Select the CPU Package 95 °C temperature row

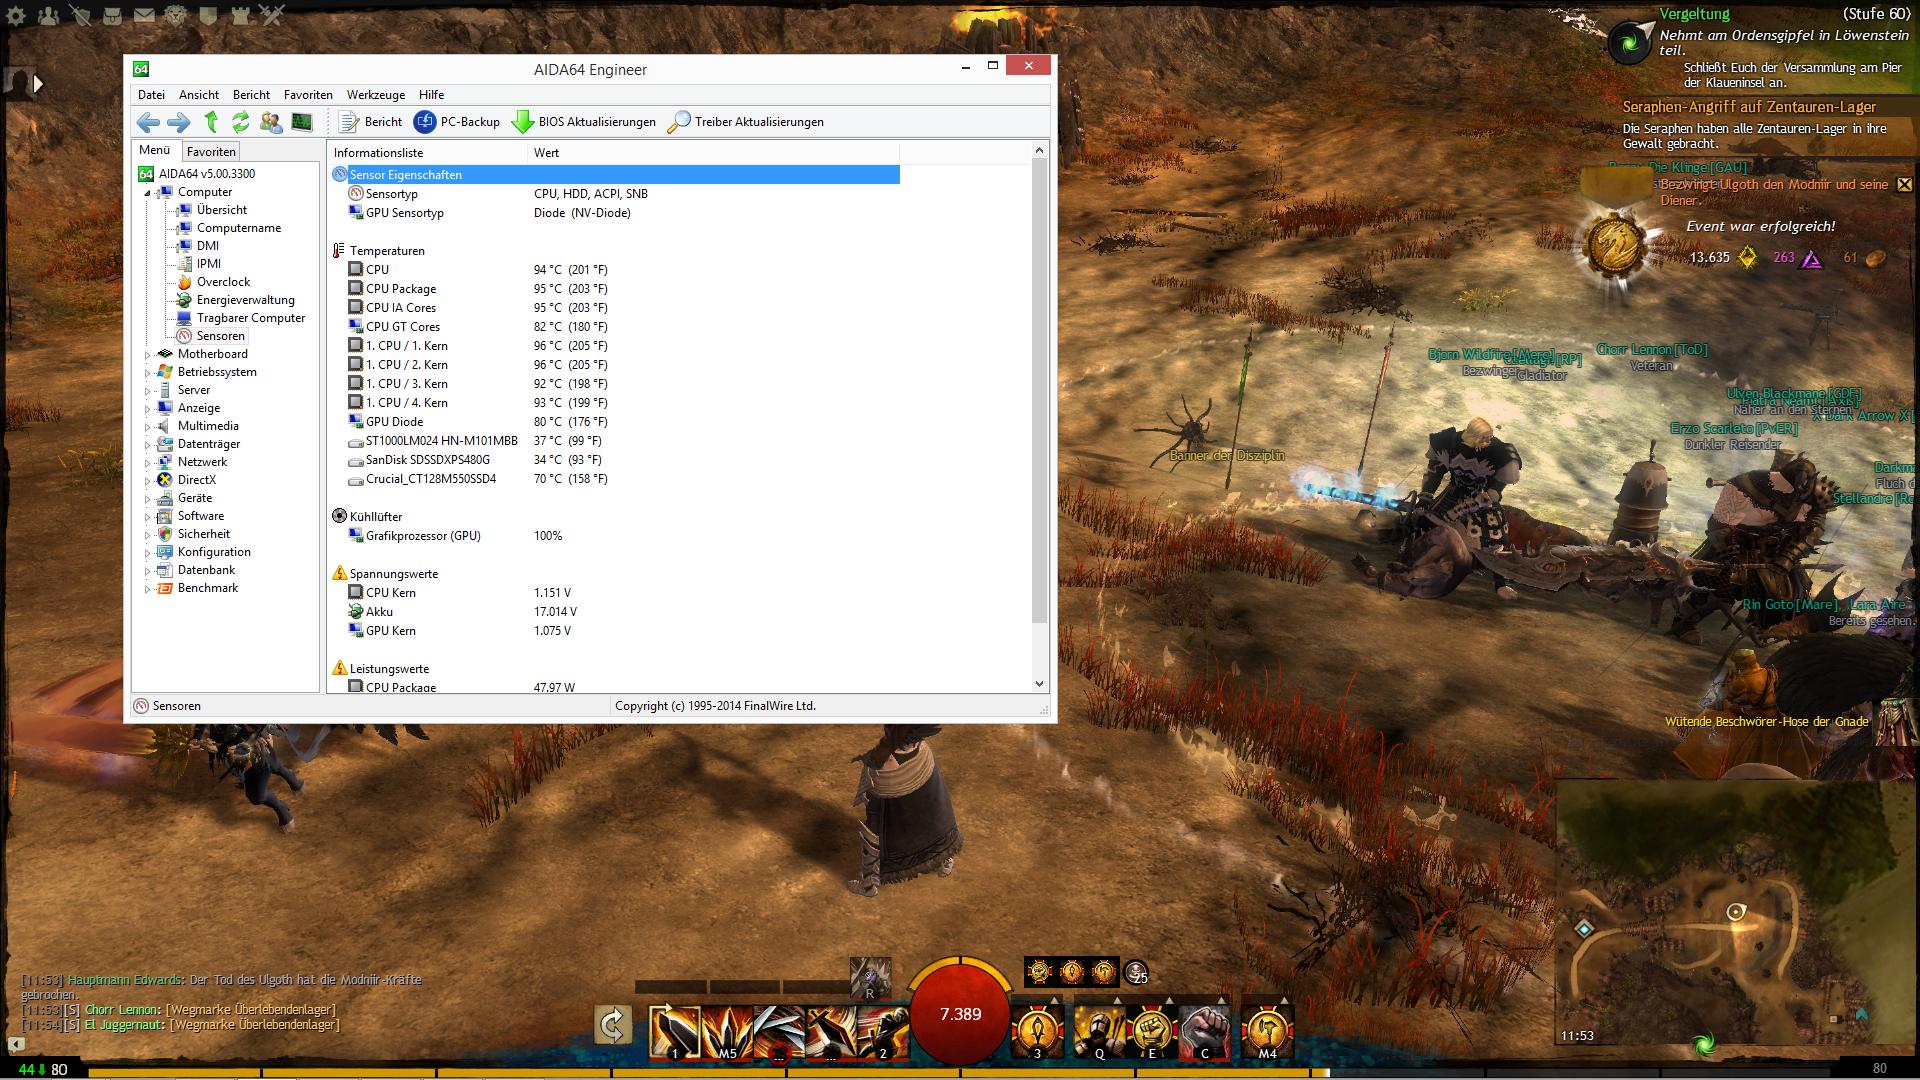(x=615, y=289)
